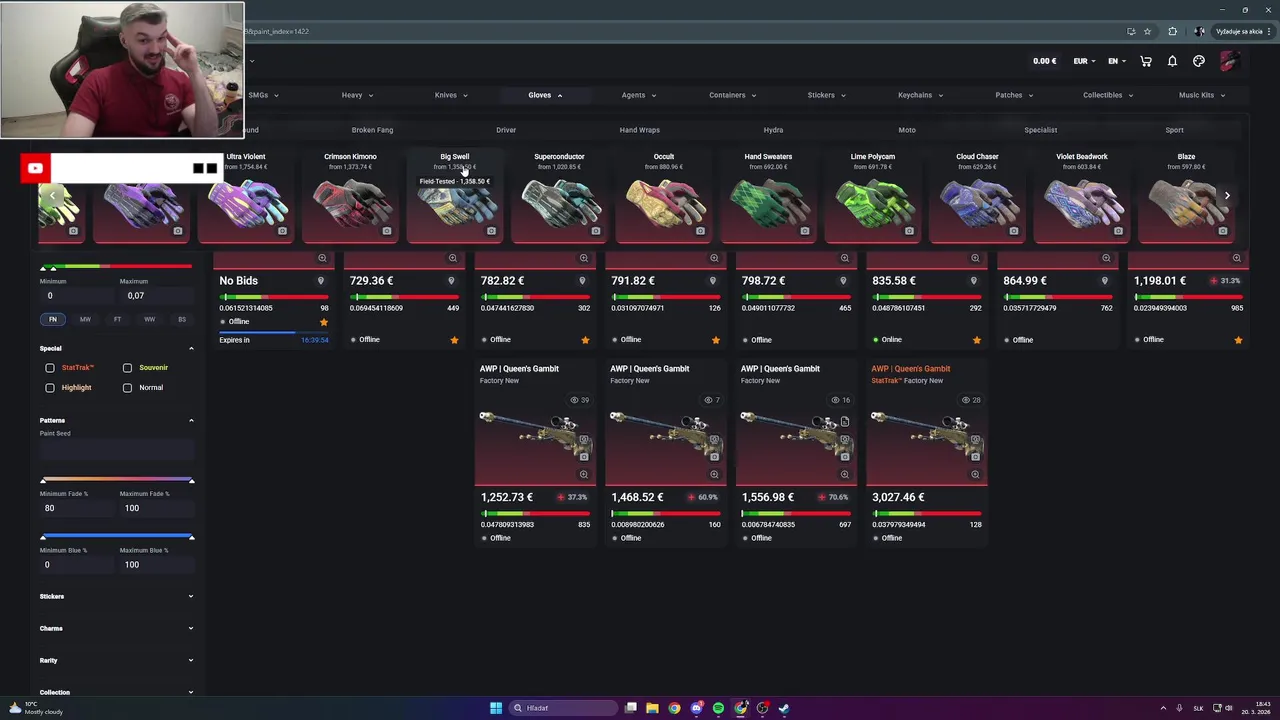The image size is (1280, 720).
Task: Select the Hand Wraps gloves type
Action: (x=639, y=130)
